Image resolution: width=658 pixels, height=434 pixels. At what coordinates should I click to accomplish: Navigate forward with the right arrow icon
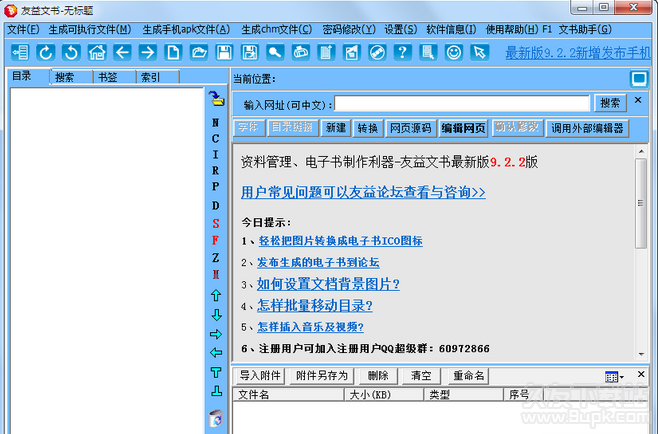click(148, 52)
